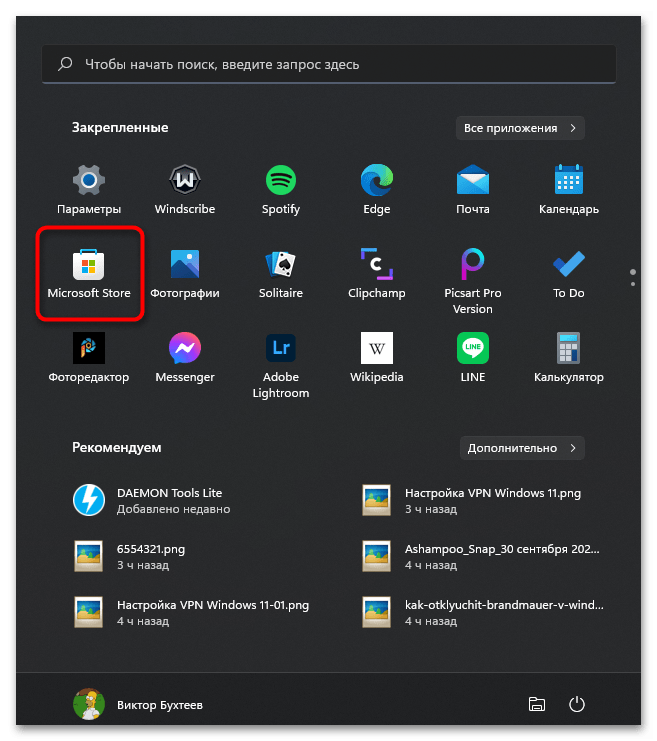Launch the LINE app
This screenshot has height=741, width=657.
pyautogui.click(x=473, y=357)
